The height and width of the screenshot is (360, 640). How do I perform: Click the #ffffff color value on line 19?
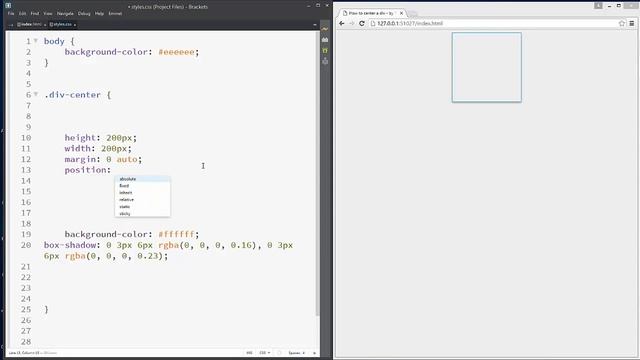coord(176,234)
